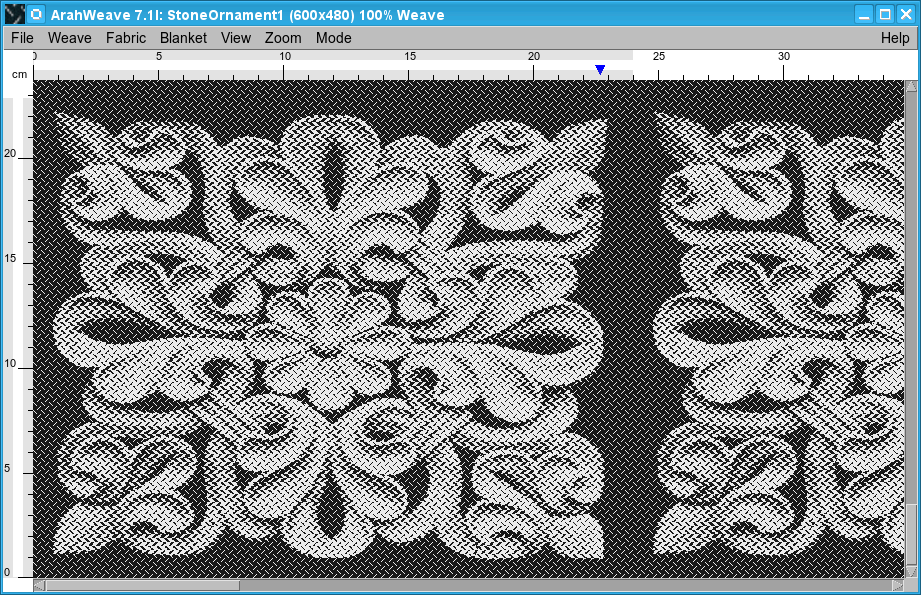Viewport: 921px width, 595px height.
Task: Open the Help menu
Action: click(895, 38)
